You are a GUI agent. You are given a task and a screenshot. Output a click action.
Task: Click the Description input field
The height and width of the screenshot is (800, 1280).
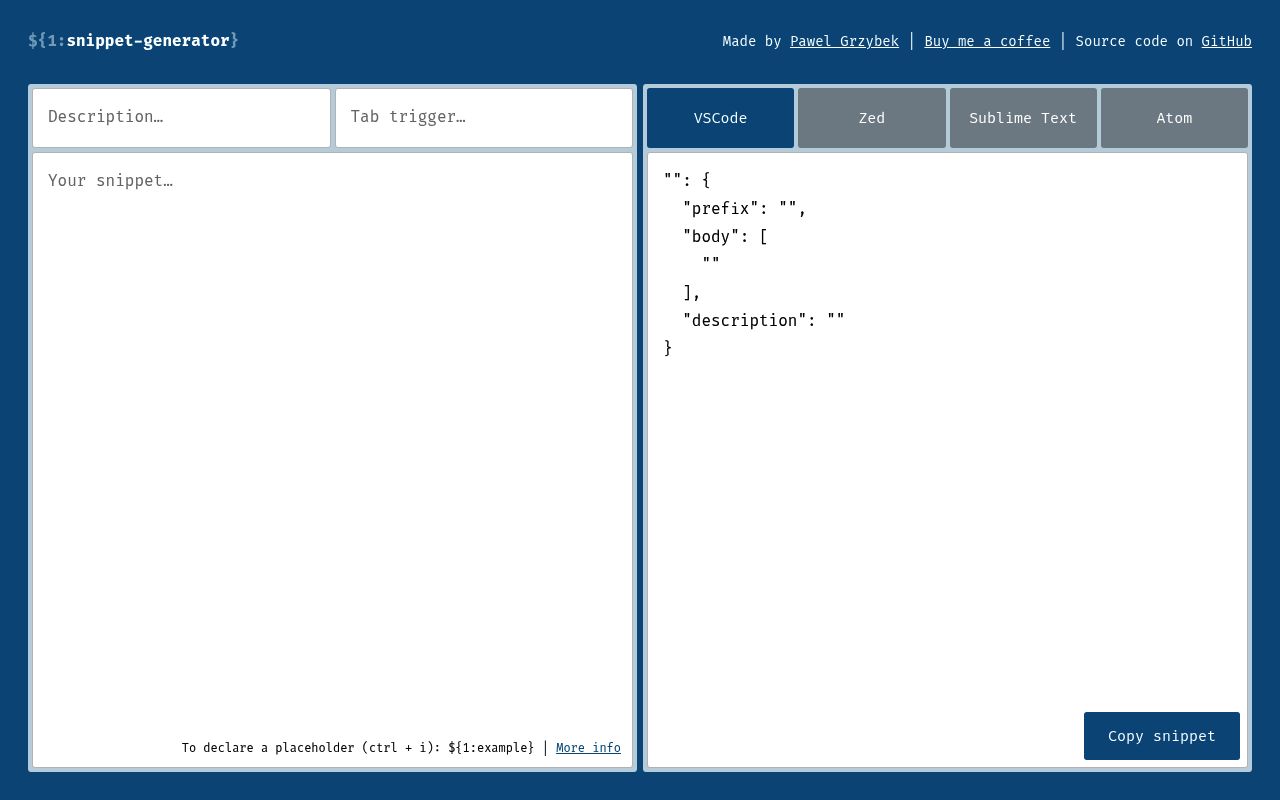click(181, 117)
